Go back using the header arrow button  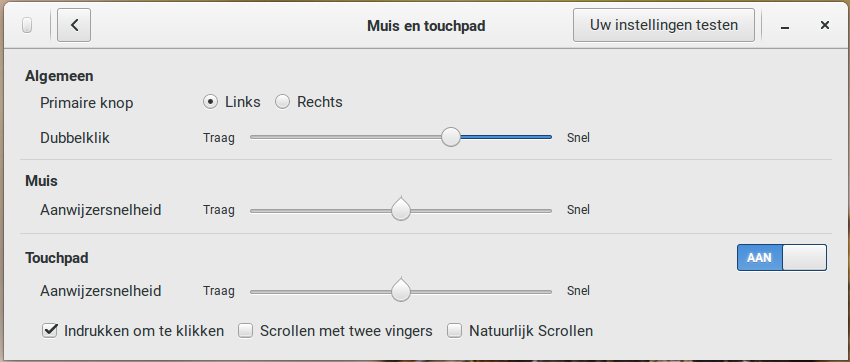tap(74, 25)
